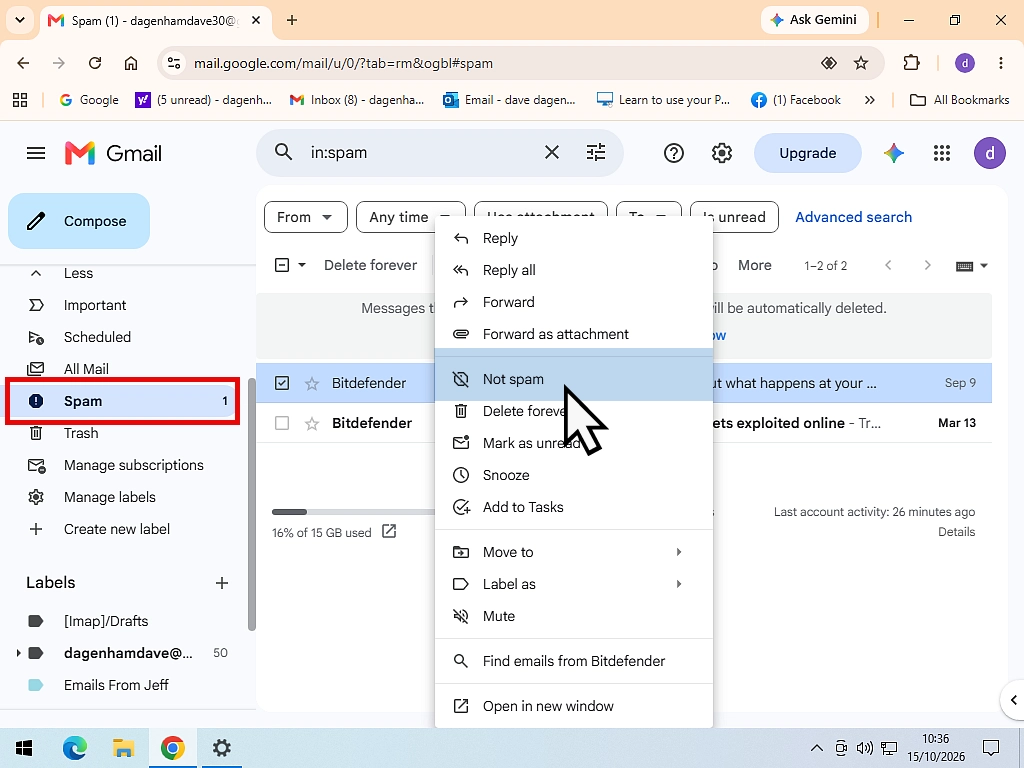Open Chrome tab search dropdown arrow
Viewport: 1024px width, 768px height.
(20, 20)
